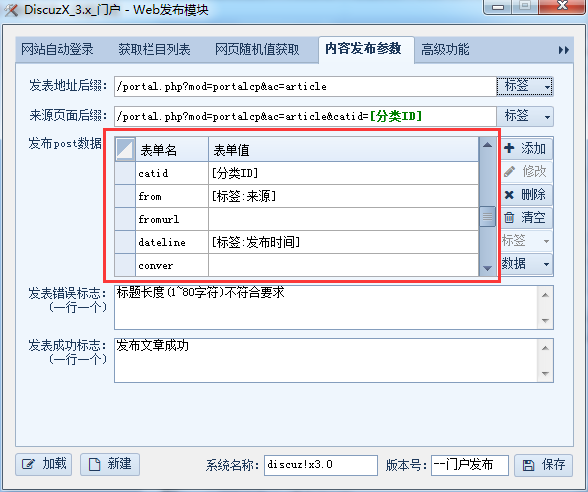Image resolution: width=588 pixels, height=492 pixels.
Task: Select the catid row header cell
Action: coord(125,173)
